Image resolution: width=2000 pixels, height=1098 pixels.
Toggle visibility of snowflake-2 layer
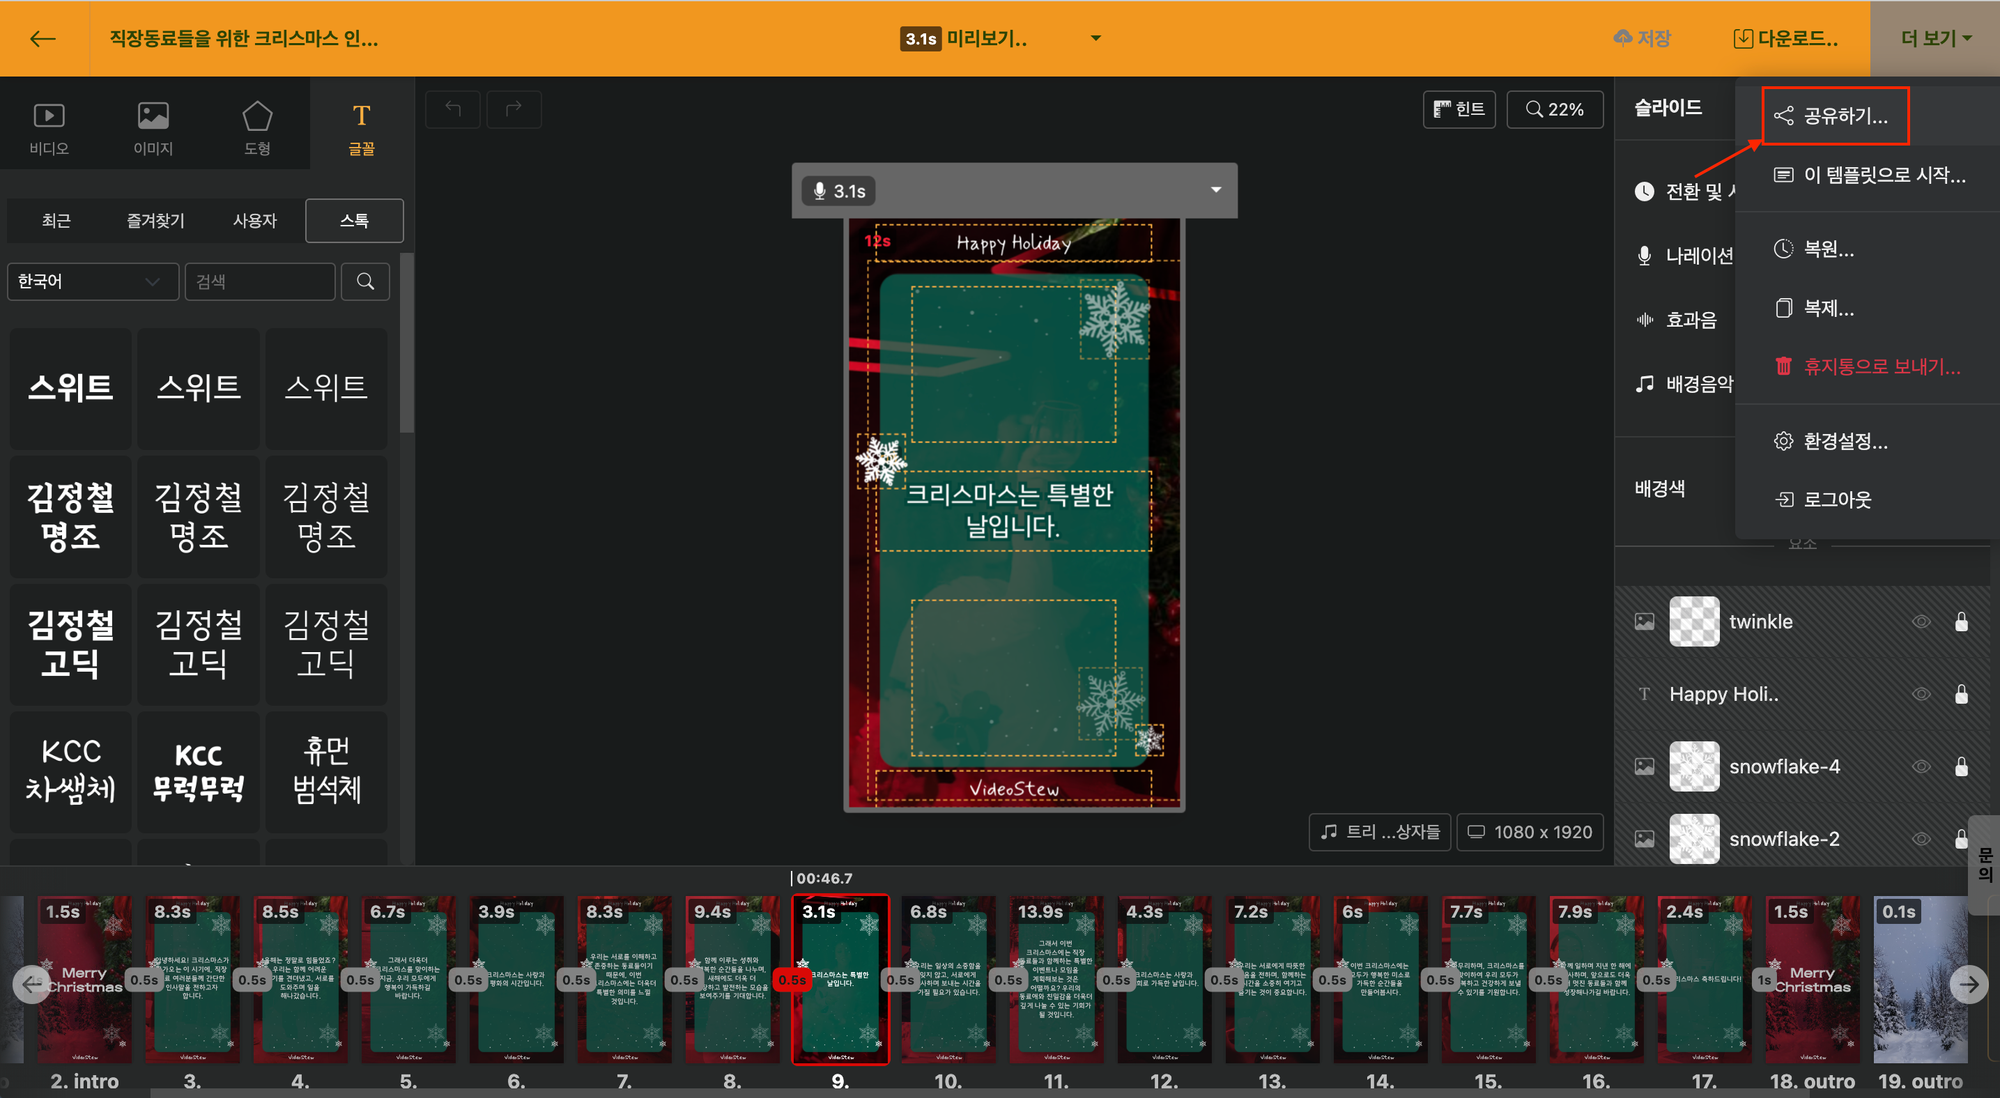(x=1921, y=839)
